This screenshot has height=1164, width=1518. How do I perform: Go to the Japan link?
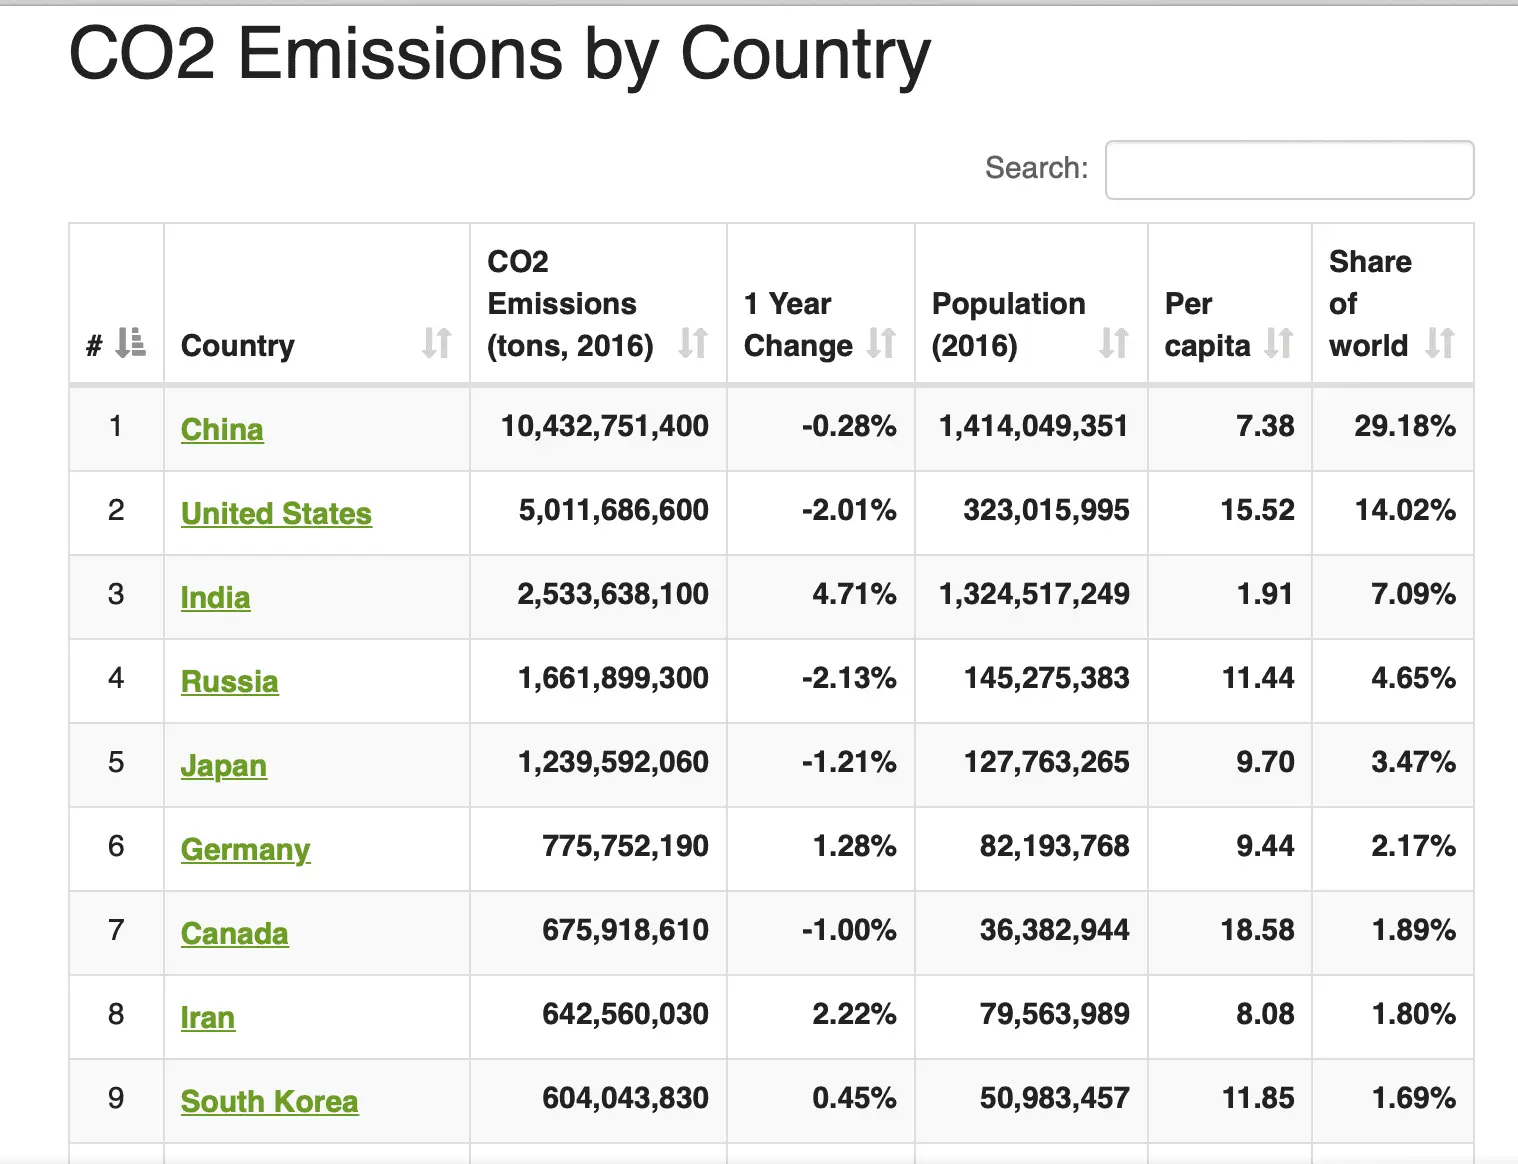223,765
